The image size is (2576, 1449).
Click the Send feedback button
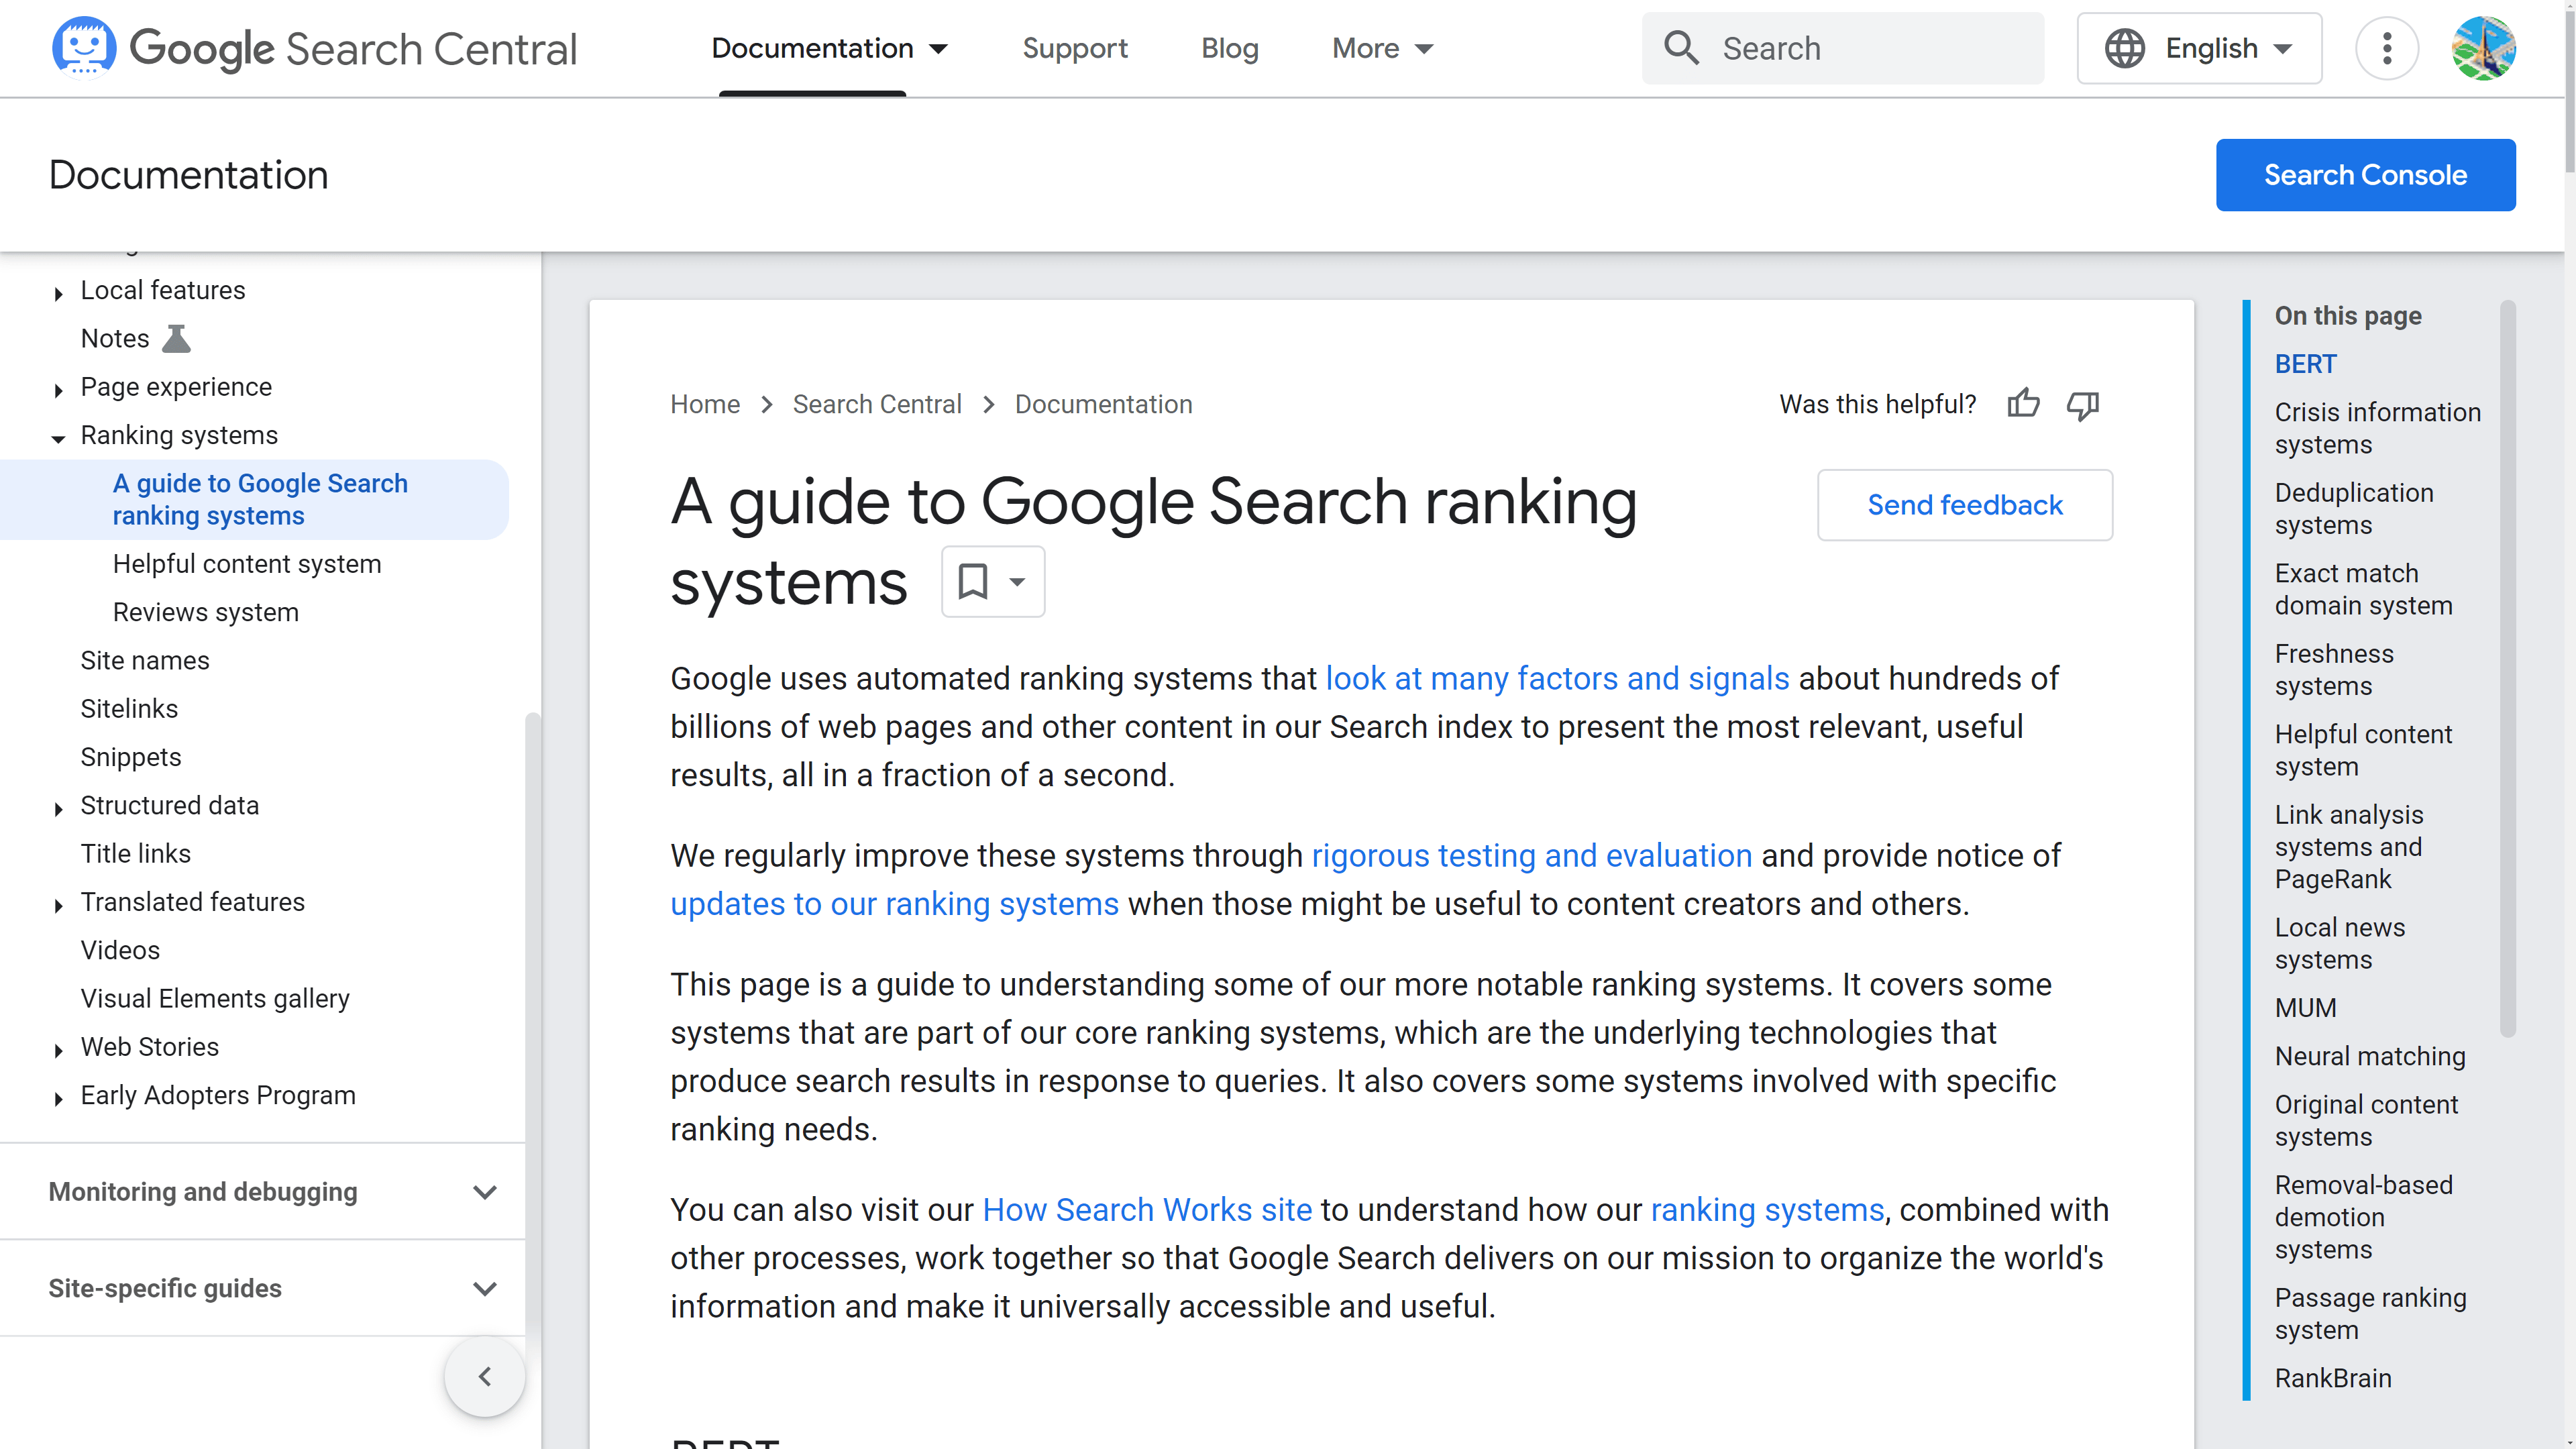[x=1964, y=505]
